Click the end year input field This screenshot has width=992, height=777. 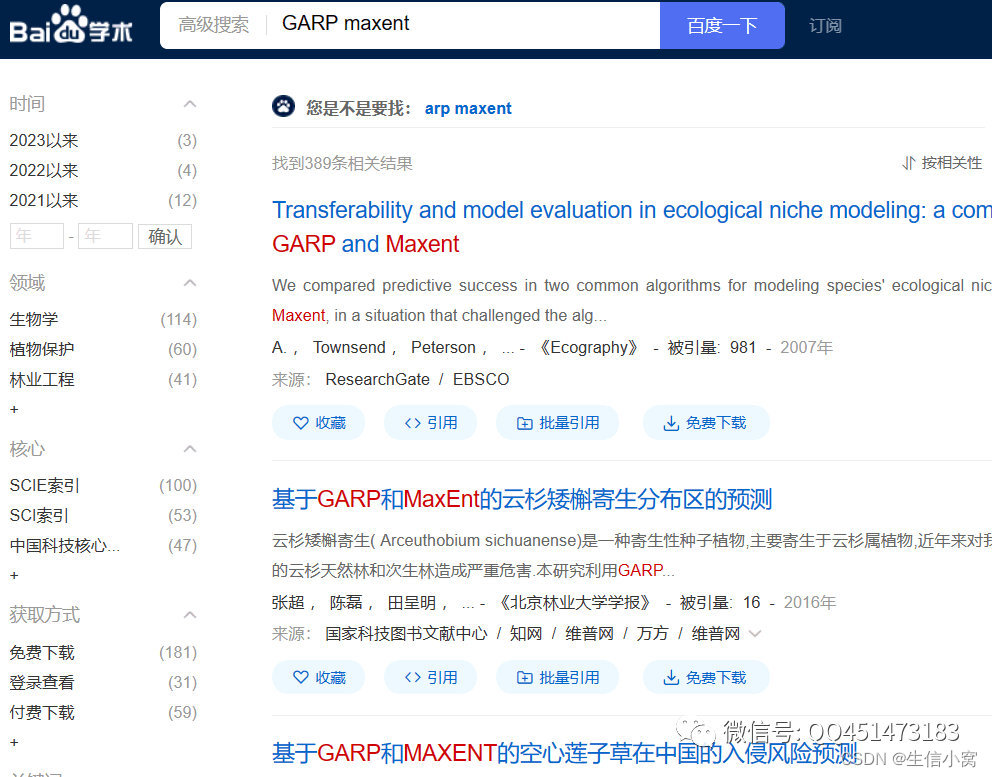point(105,236)
